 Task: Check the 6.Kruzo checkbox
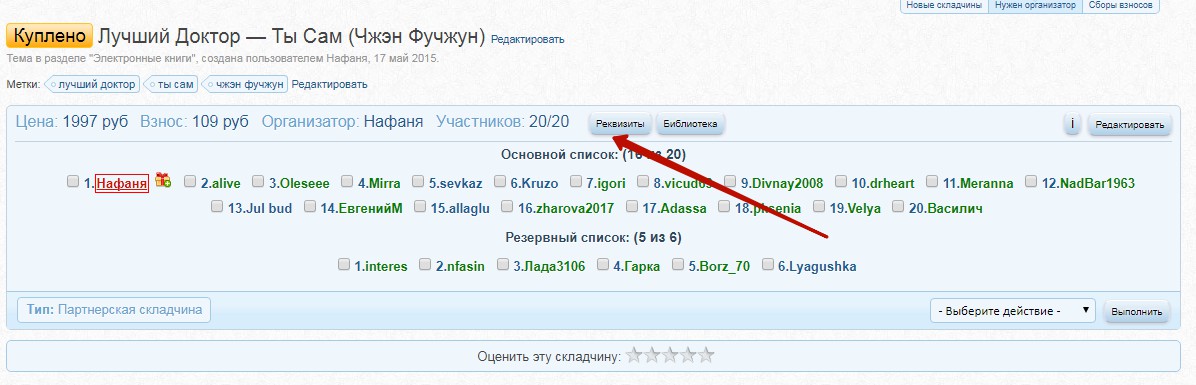pyautogui.click(x=500, y=181)
